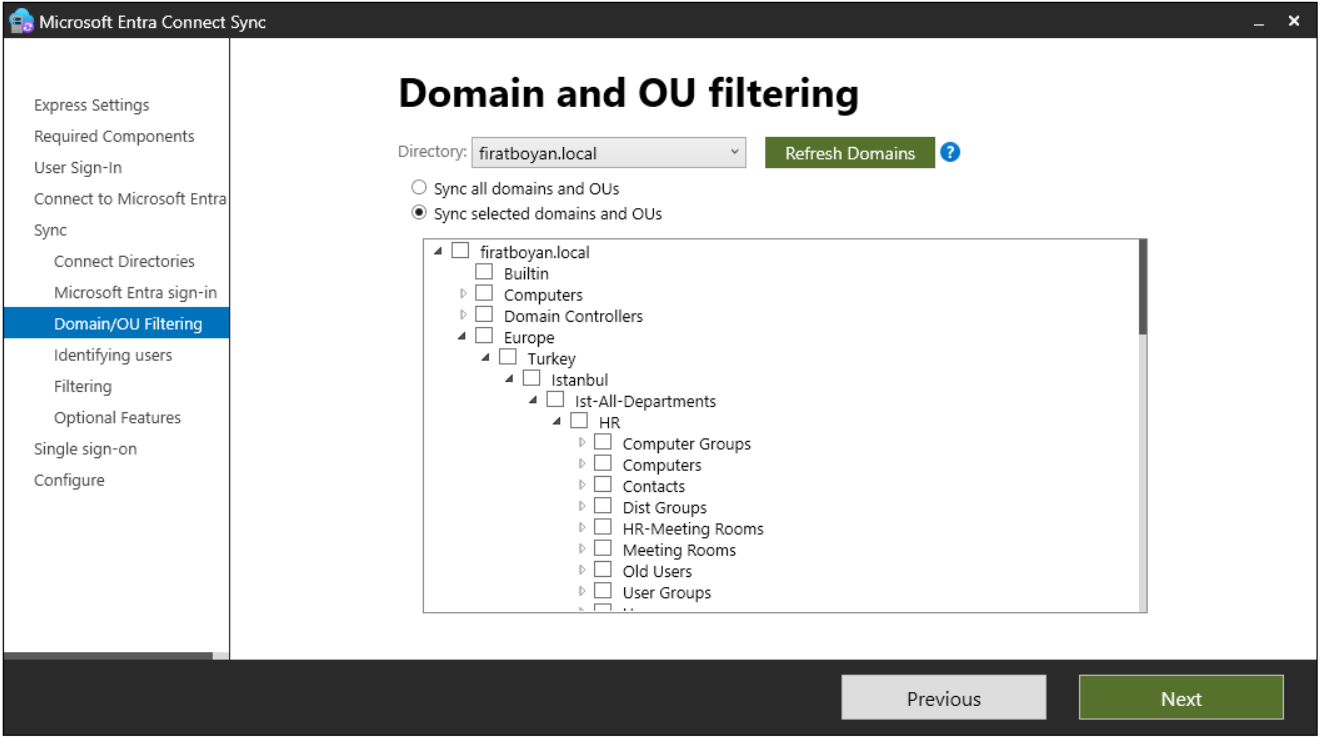The image size is (1321, 739).
Task: Check the Ist-All-Departments checkbox
Action: point(555,400)
